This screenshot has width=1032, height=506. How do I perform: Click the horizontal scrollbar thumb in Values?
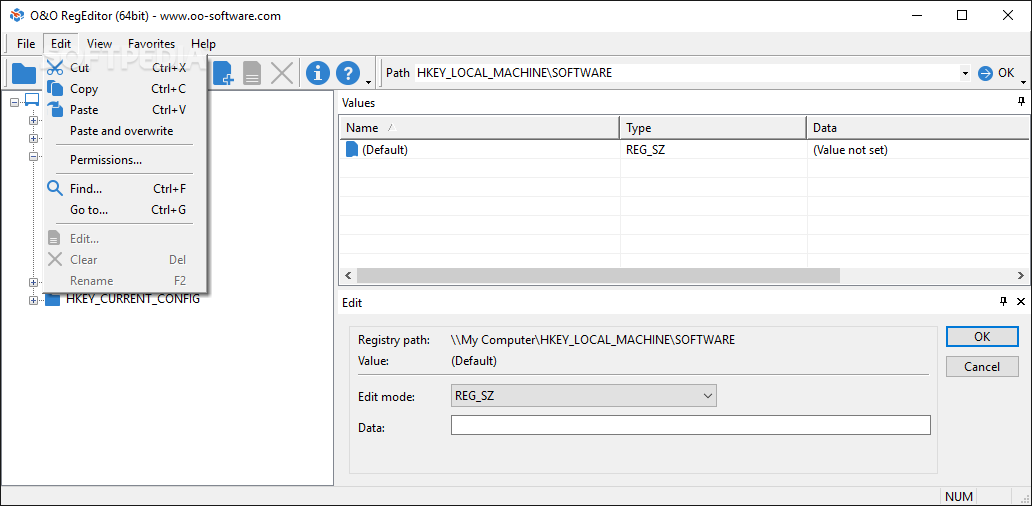click(x=598, y=275)
